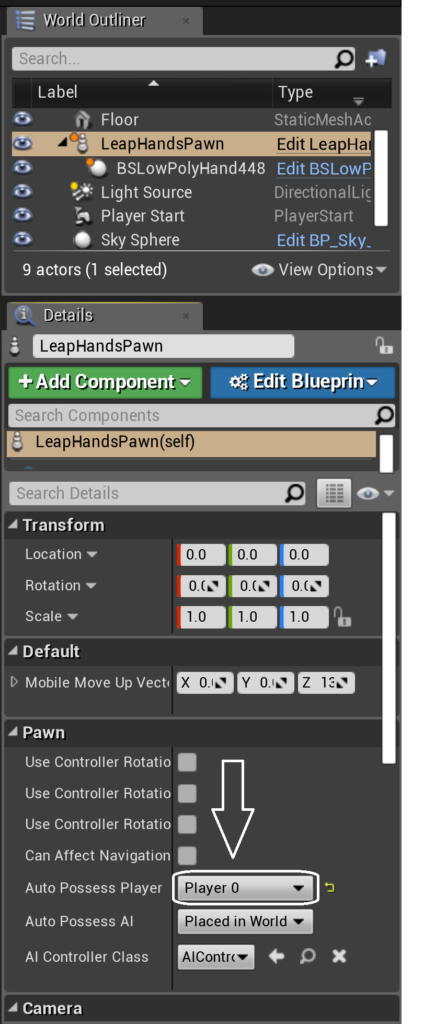435x1024 pixels.
Task: Open the Auto Possess AI dropdown
Action: (x=245, y=921)
